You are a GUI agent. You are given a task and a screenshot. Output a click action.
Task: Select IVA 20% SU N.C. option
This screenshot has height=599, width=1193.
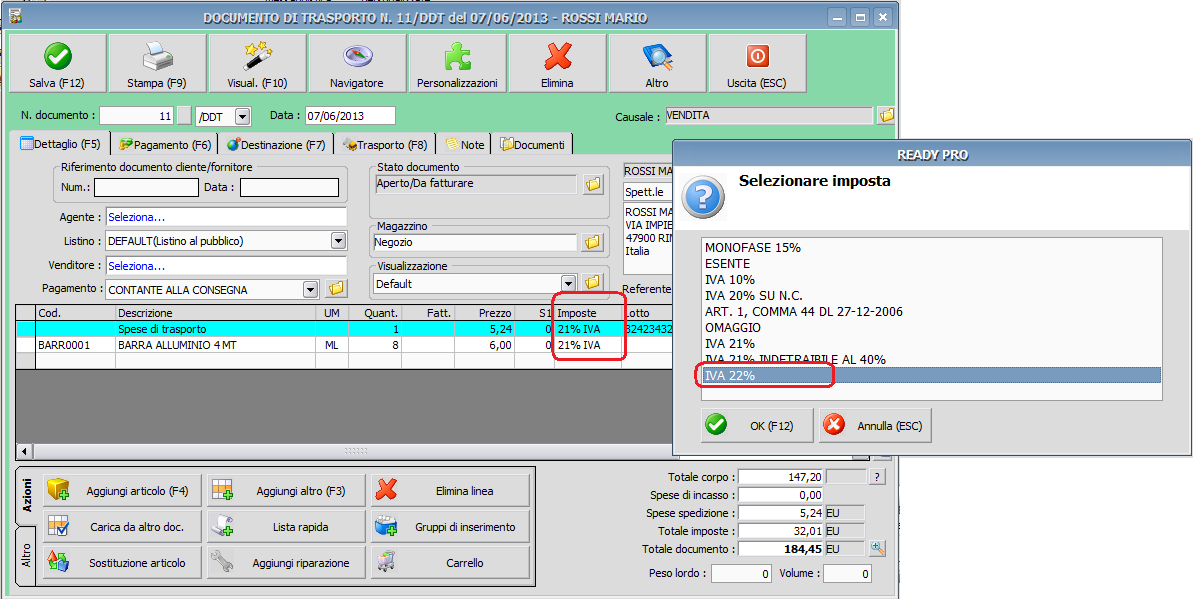click(931, 295)
